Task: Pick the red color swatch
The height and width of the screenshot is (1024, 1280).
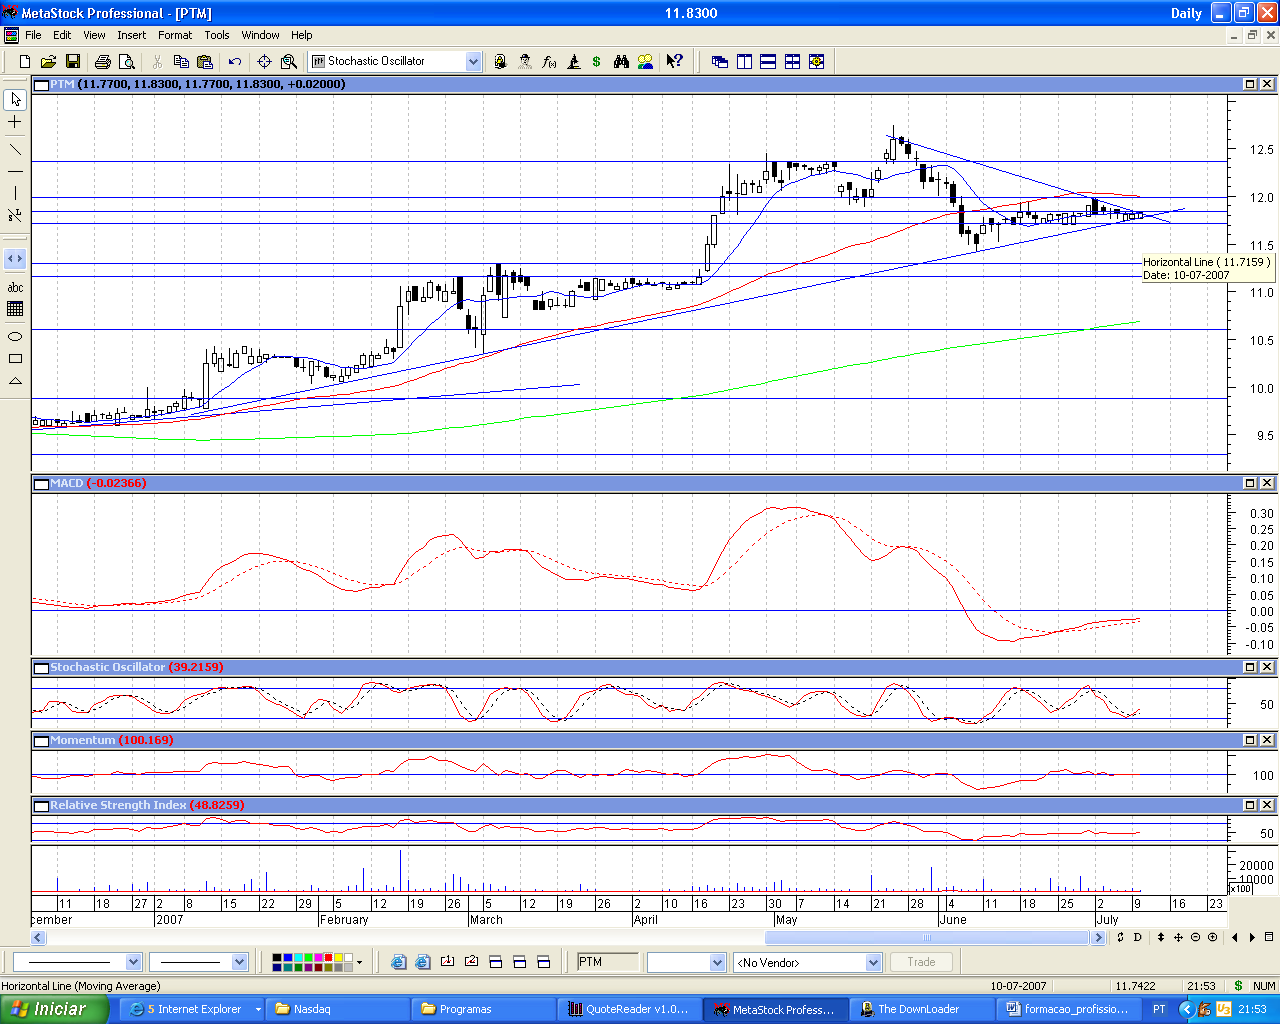Action: click(x=328, y=957)
